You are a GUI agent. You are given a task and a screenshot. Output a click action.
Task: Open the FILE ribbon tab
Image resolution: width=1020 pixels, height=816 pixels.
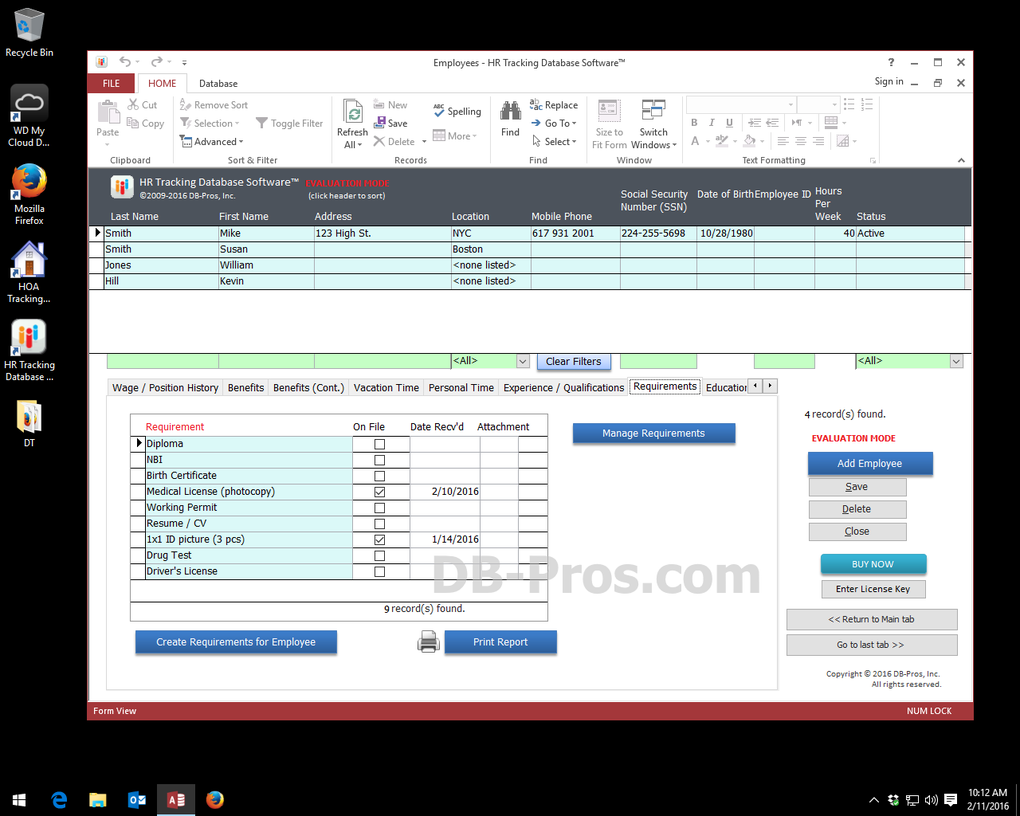pyautogui.click(x=111, y=83)
